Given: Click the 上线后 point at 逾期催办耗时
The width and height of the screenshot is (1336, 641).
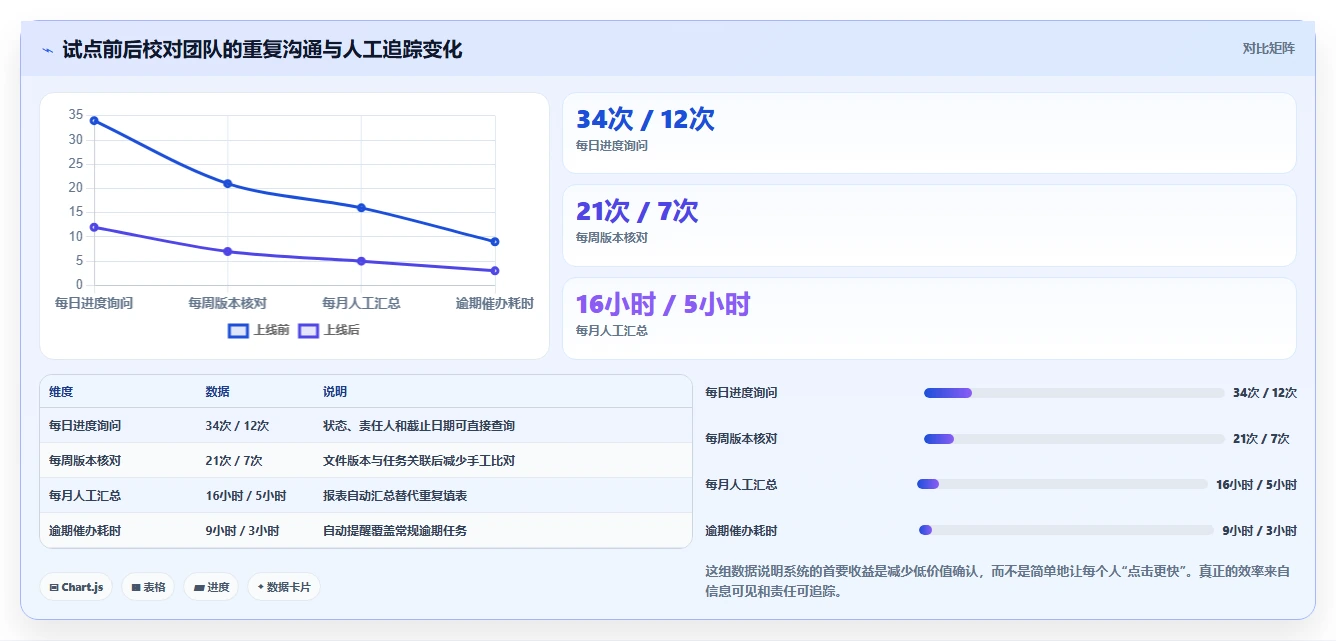Looking at the screenshot, I should 495,271.
